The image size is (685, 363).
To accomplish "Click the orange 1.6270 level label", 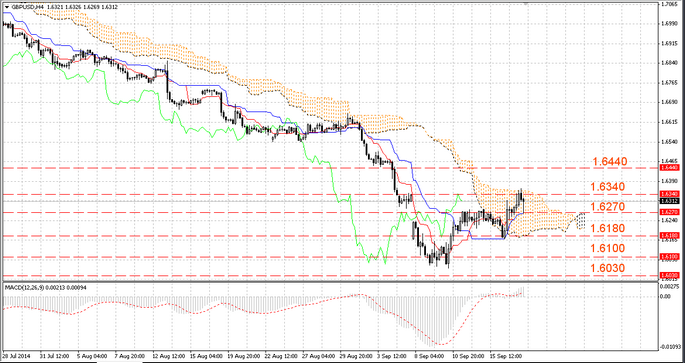I will tap(608, 206).
